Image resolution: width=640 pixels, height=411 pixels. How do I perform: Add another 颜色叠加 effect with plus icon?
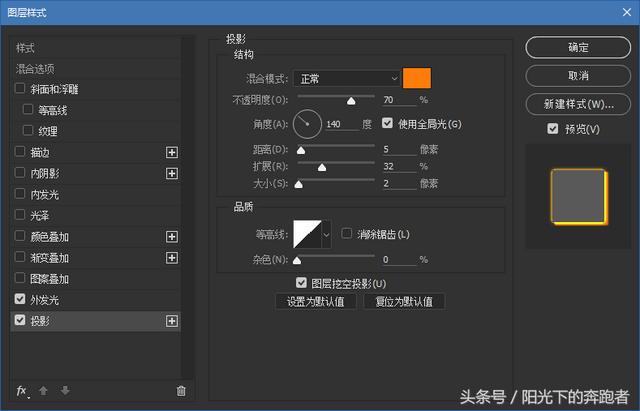[x=172, y=237]
